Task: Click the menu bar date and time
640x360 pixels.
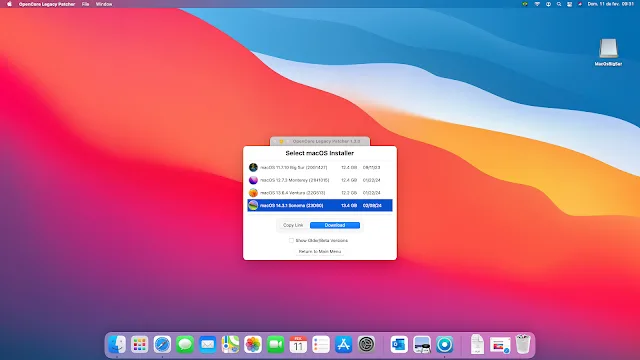Action: click(x=611, y=4)
